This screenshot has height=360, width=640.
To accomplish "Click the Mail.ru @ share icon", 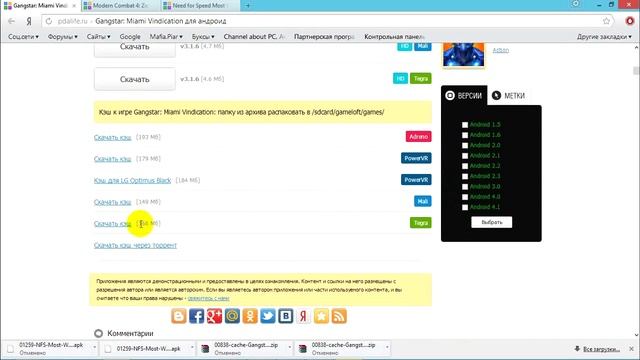I will [232, 316].
